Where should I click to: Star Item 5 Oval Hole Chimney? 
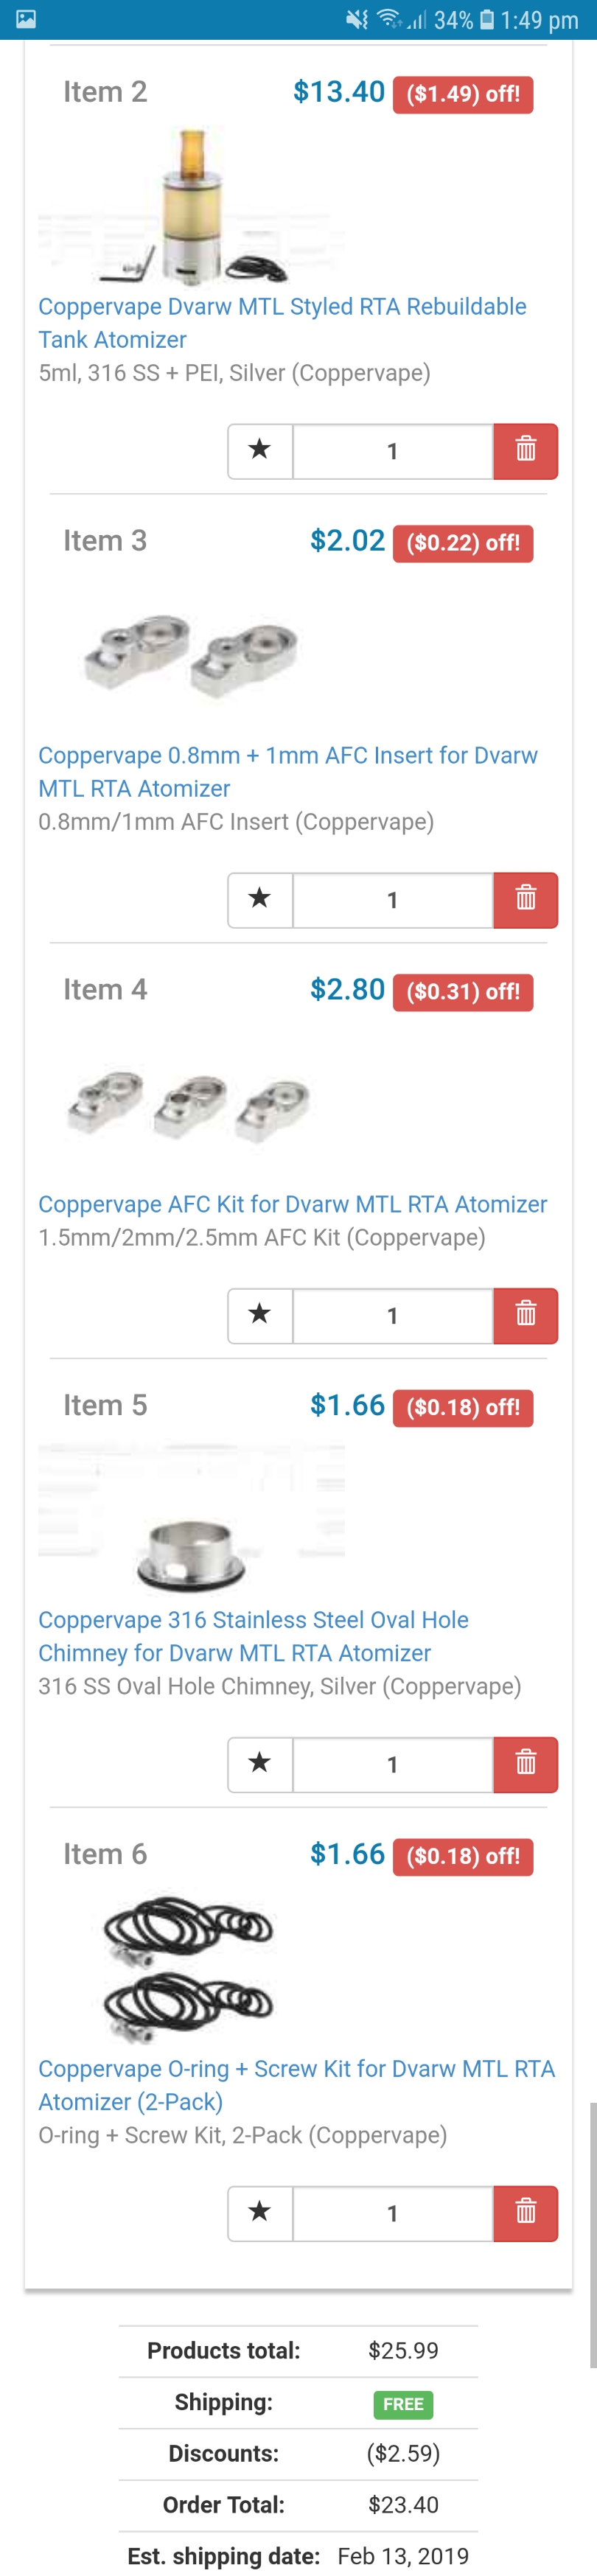click(260, 1764)
